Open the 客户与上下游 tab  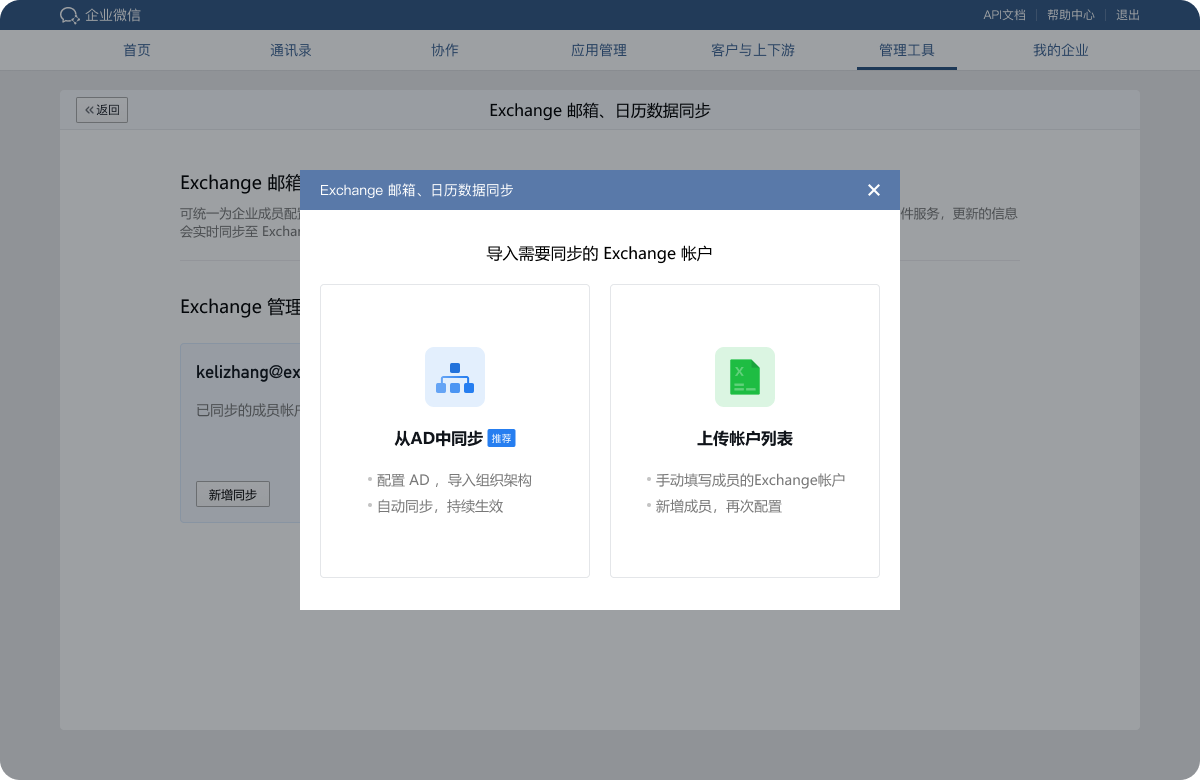click(x=753, y=50)
